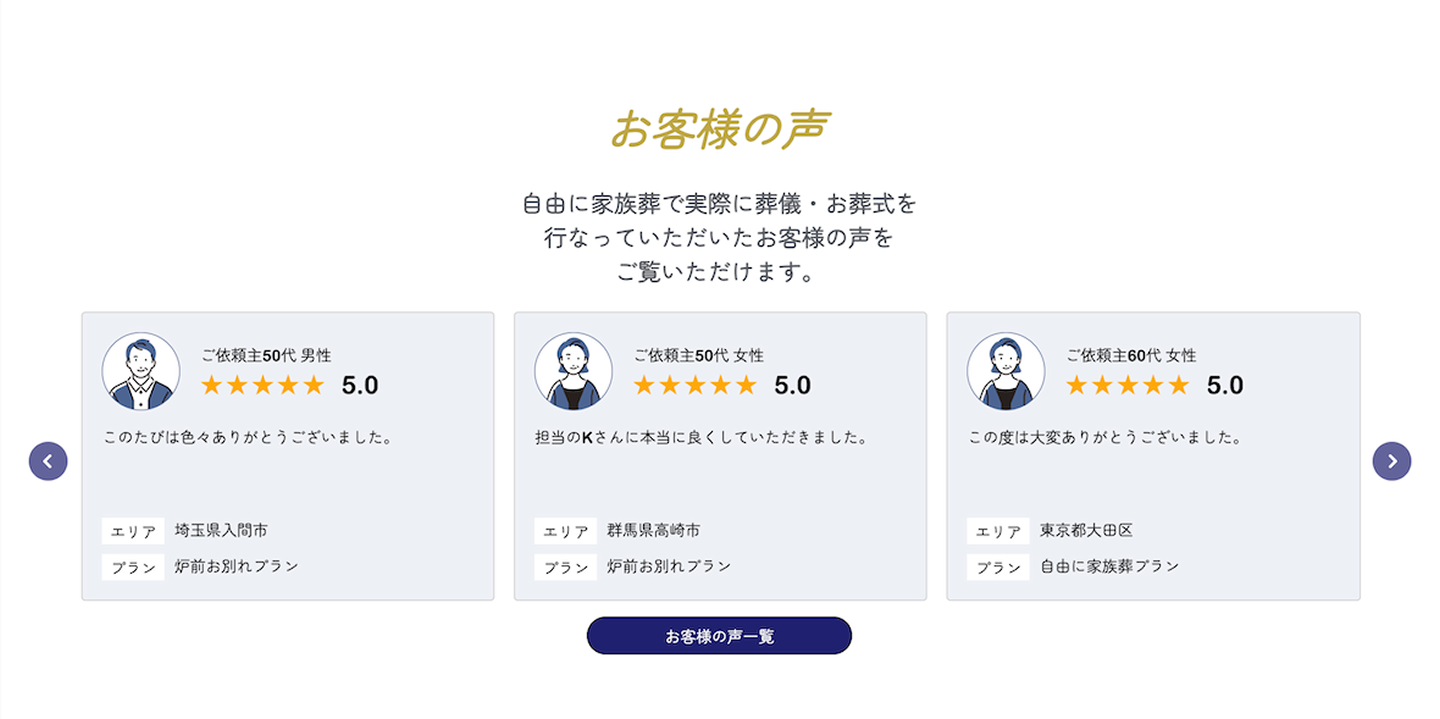
Task: Select the エリア label for 東京都大田区
Action: 997,531
